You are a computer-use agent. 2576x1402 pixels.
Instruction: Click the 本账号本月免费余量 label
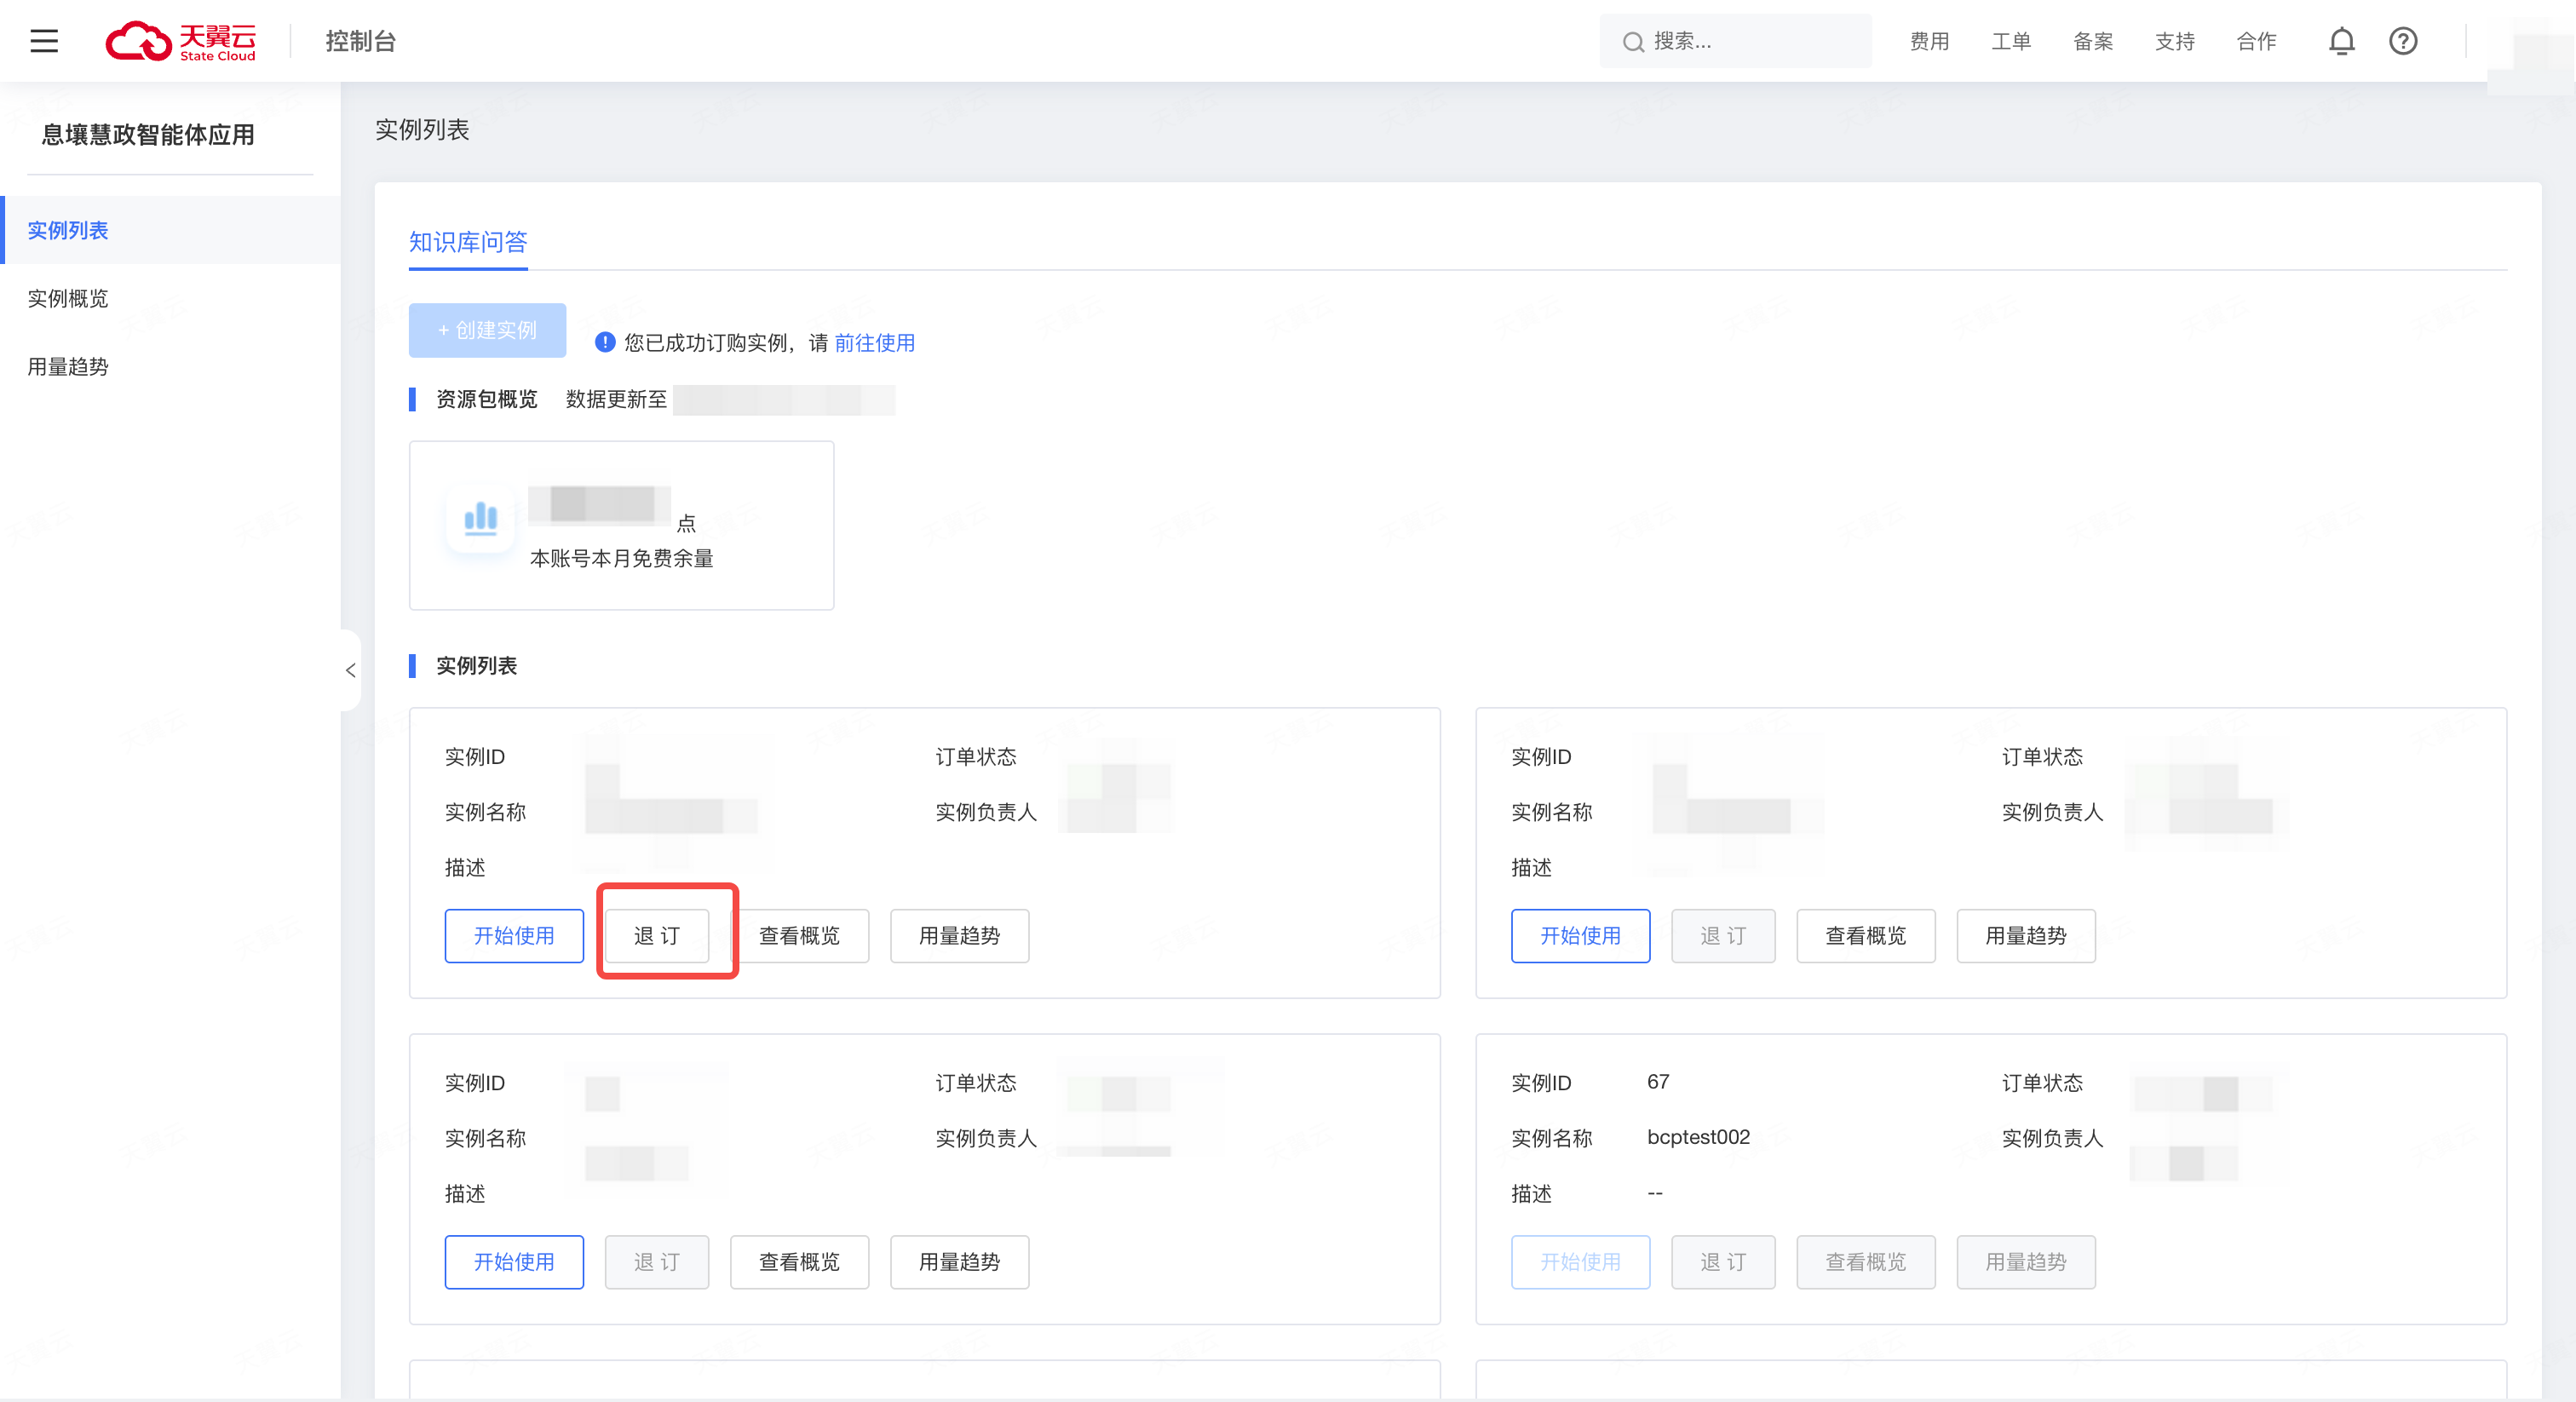pyautogui.click(x=622, y=558)
